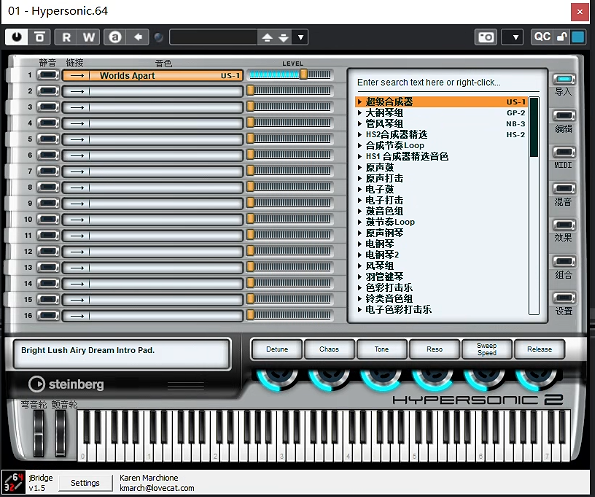Open the 设置 setup page
This screenshot has height=497, width=595.
click(x=564, y=298)
